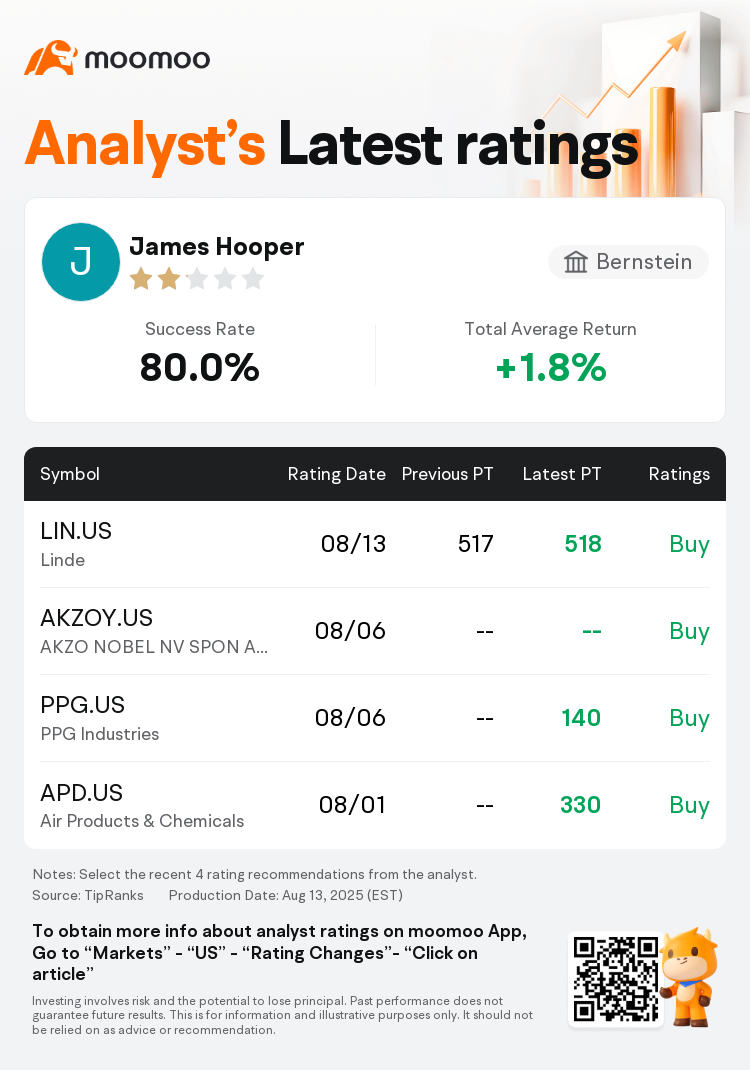Click the Bernstein firm badge

point(628,262)
